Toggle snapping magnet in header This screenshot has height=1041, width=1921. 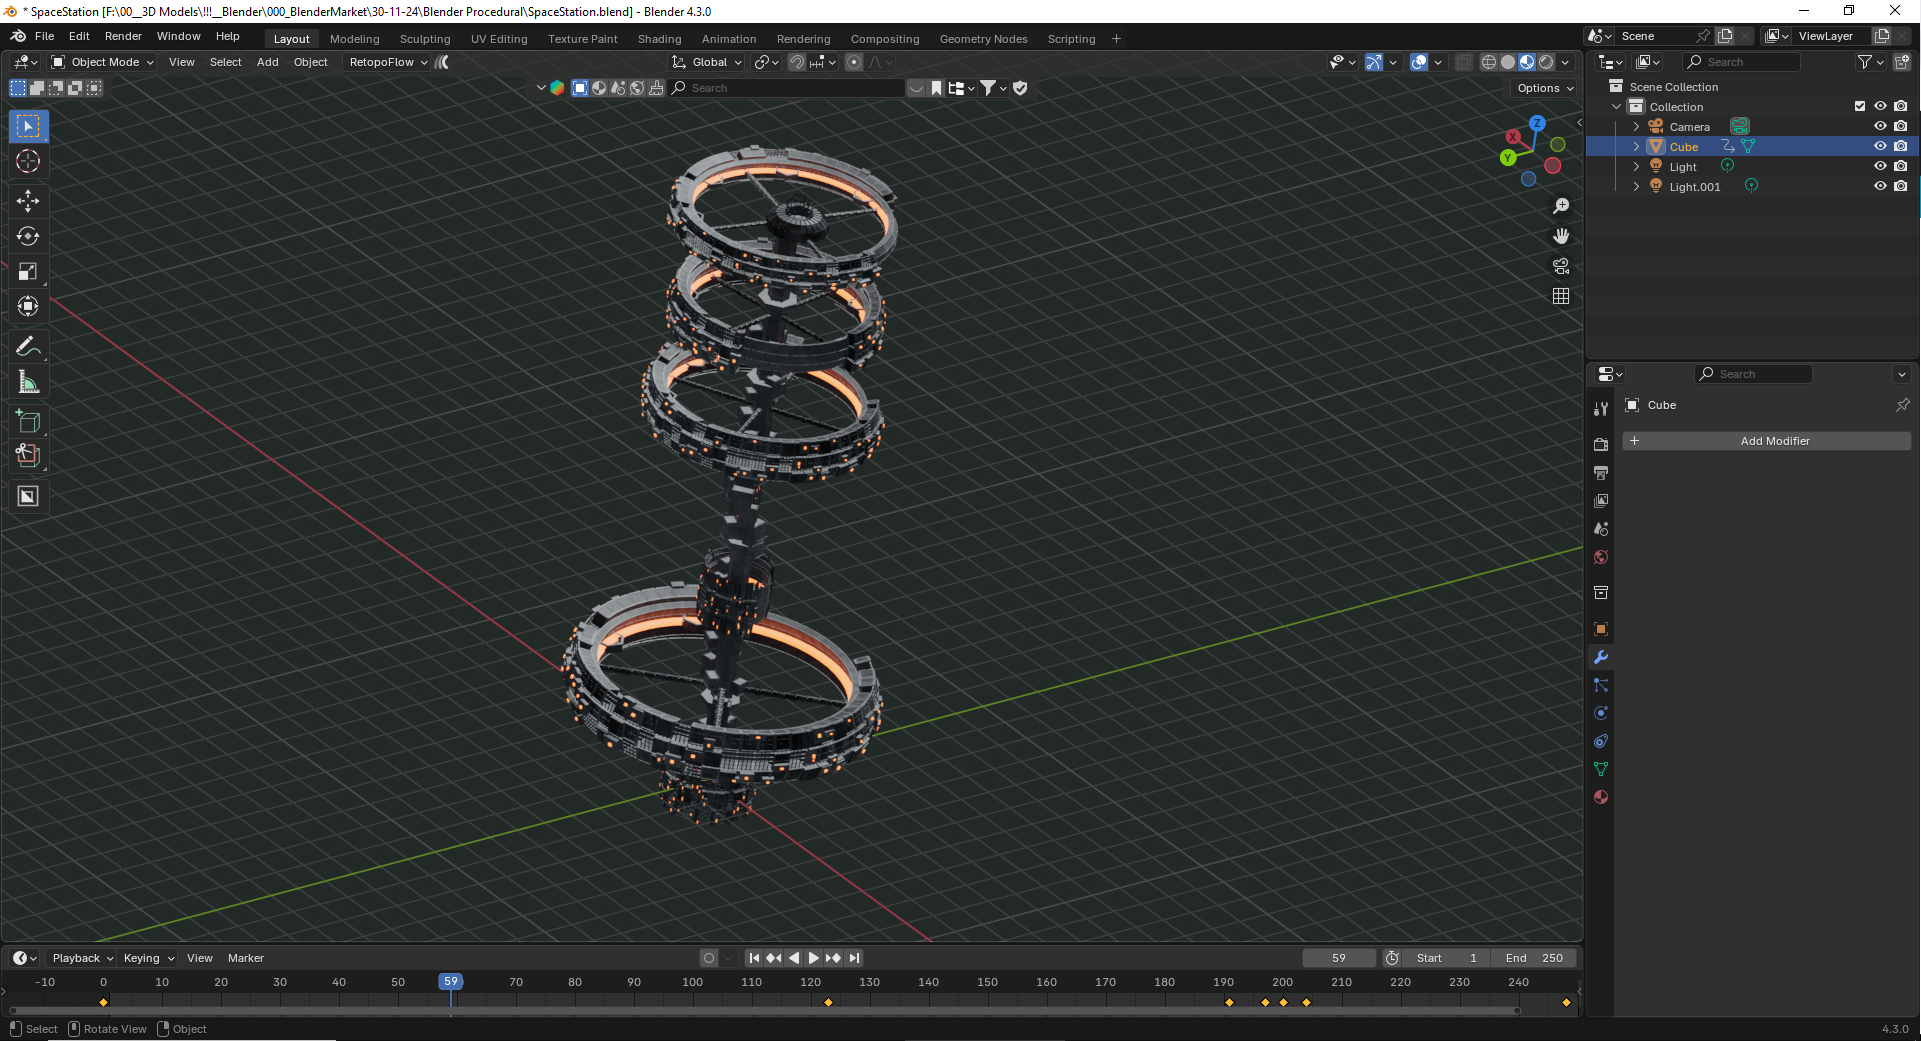796,62
